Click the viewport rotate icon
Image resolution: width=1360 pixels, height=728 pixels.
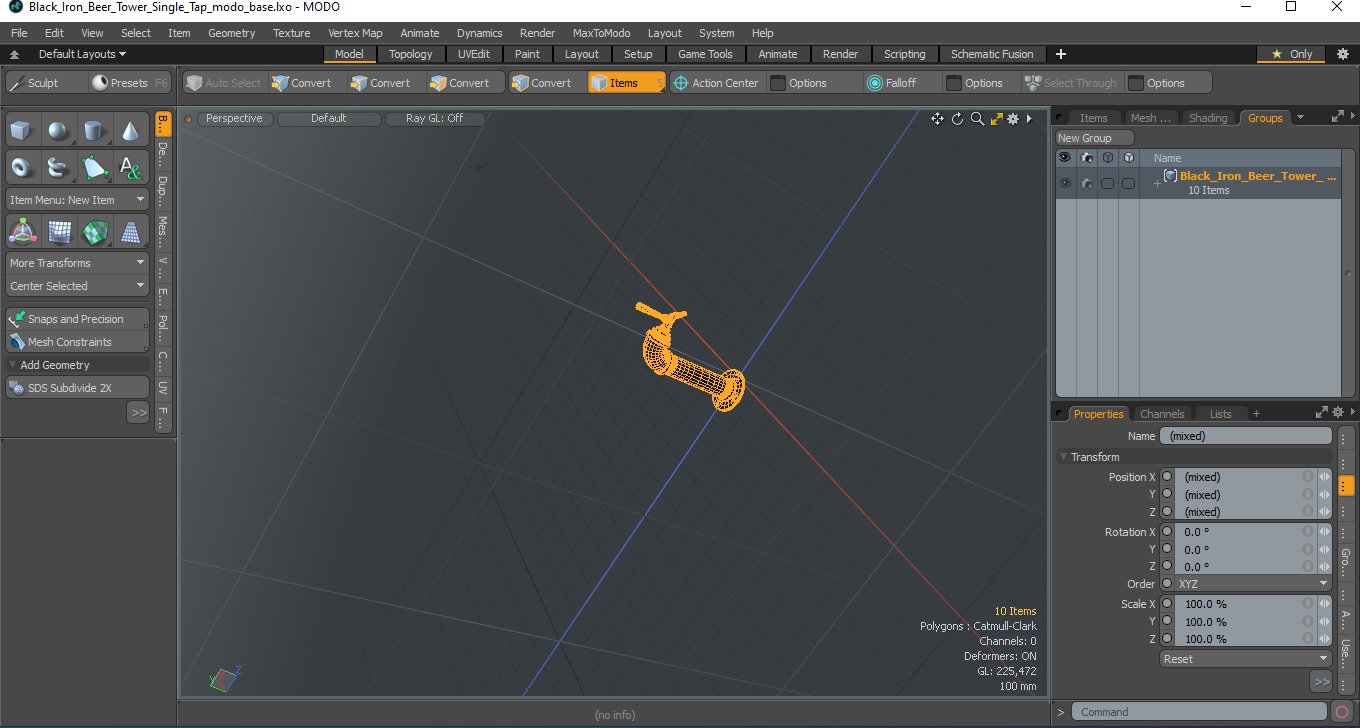pos(957,119)
